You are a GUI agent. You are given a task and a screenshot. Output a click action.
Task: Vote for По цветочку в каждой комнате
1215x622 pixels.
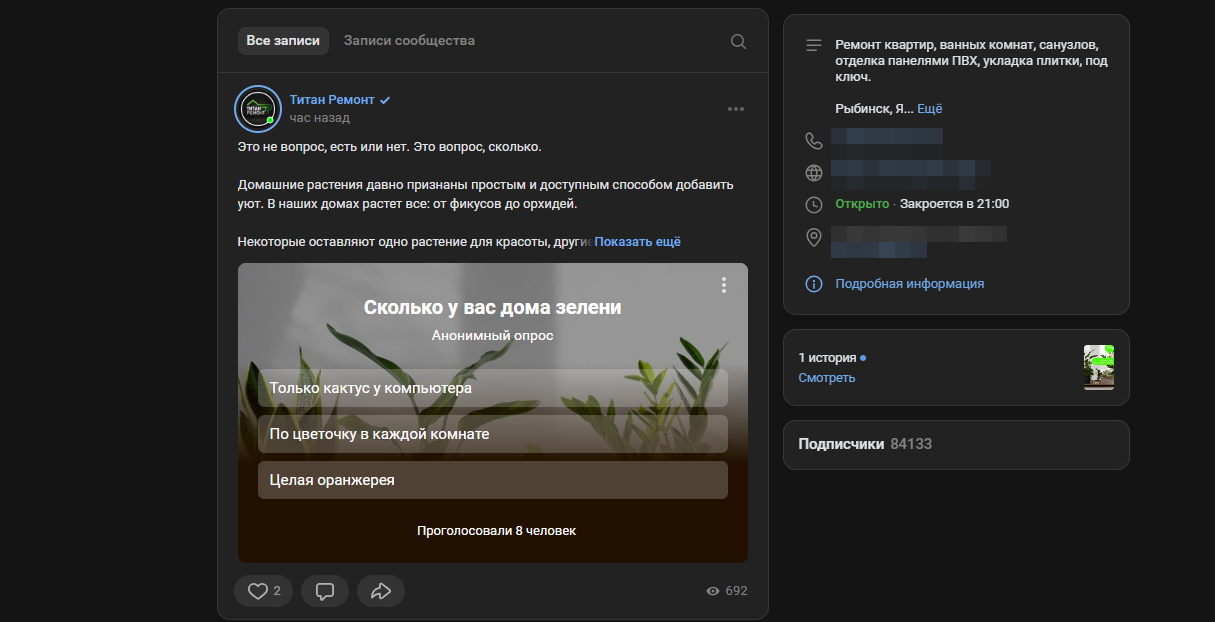[493, 434]
